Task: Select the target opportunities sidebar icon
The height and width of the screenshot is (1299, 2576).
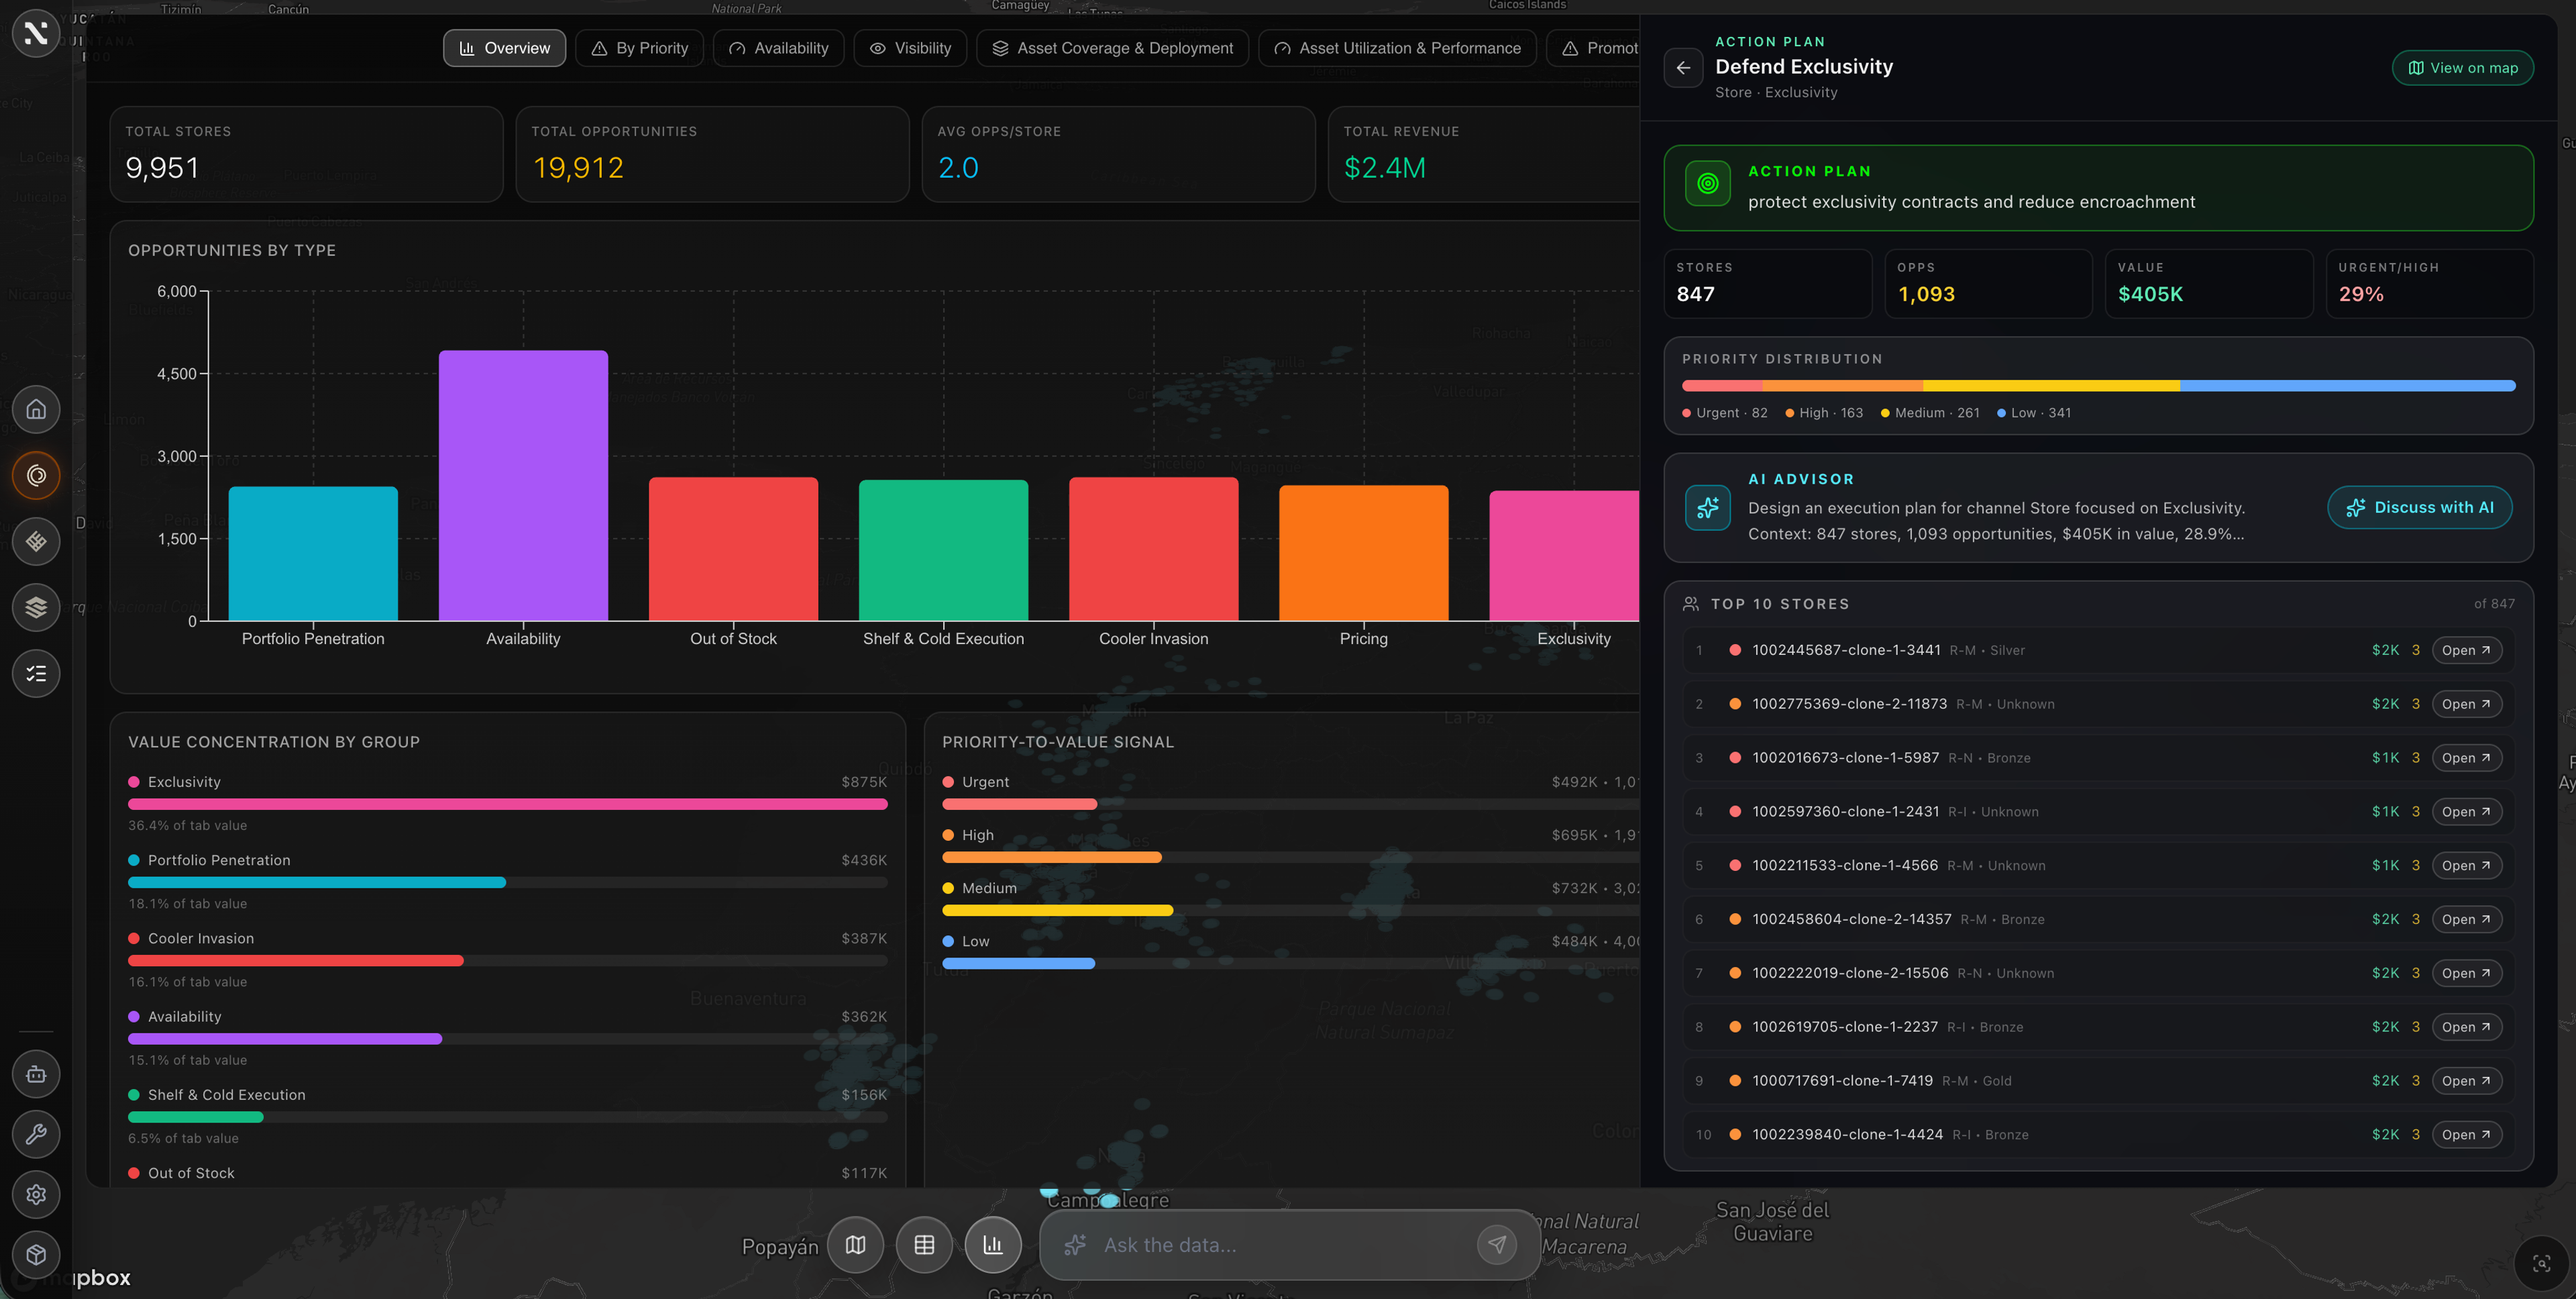Action: tap(36, 475)
